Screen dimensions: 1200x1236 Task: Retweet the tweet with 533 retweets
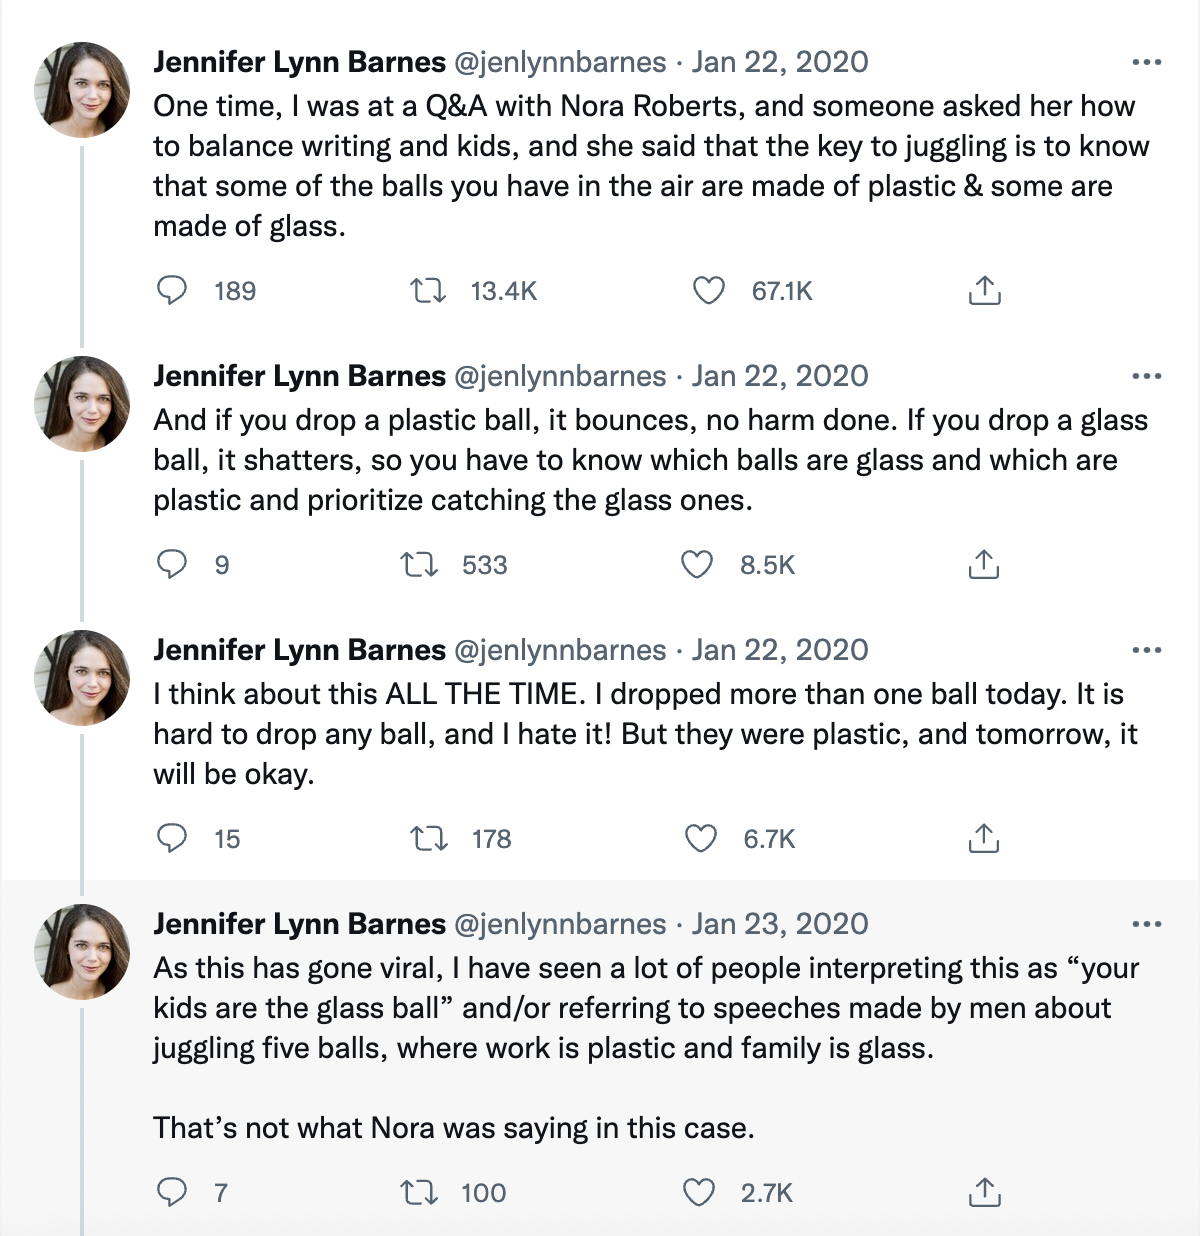(x=419, y=565)
